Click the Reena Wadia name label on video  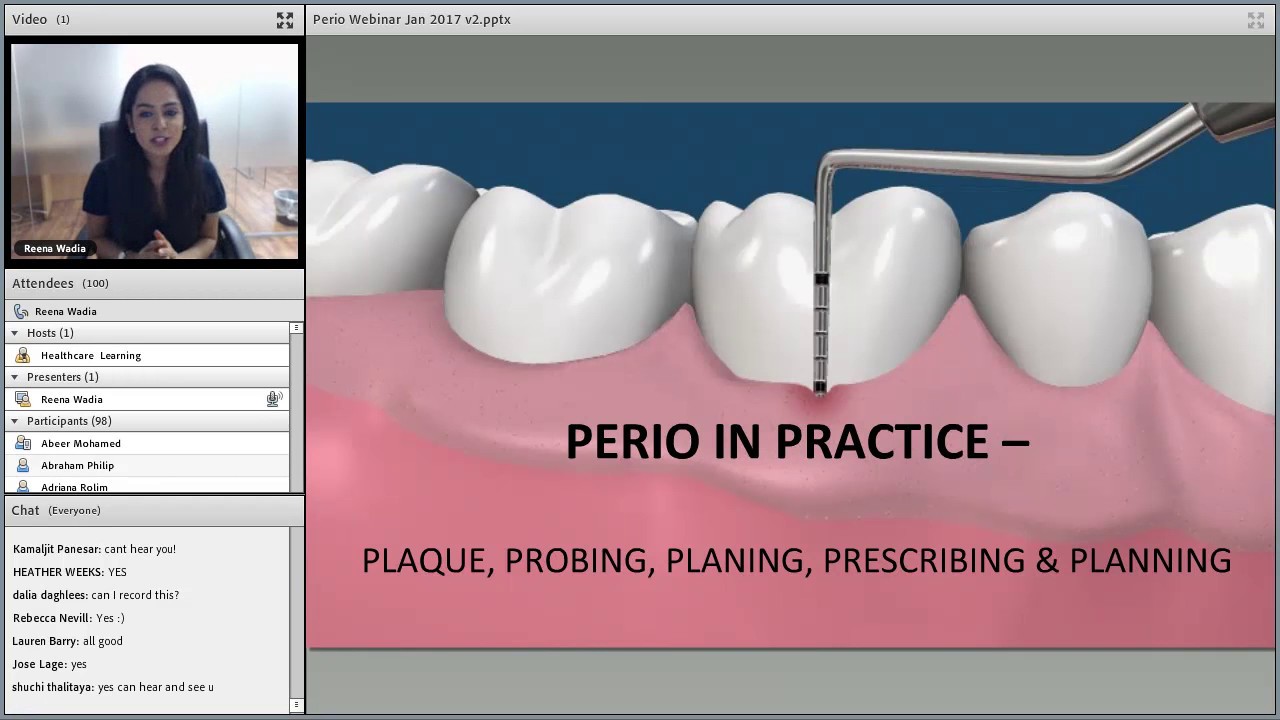coord(55,248)
